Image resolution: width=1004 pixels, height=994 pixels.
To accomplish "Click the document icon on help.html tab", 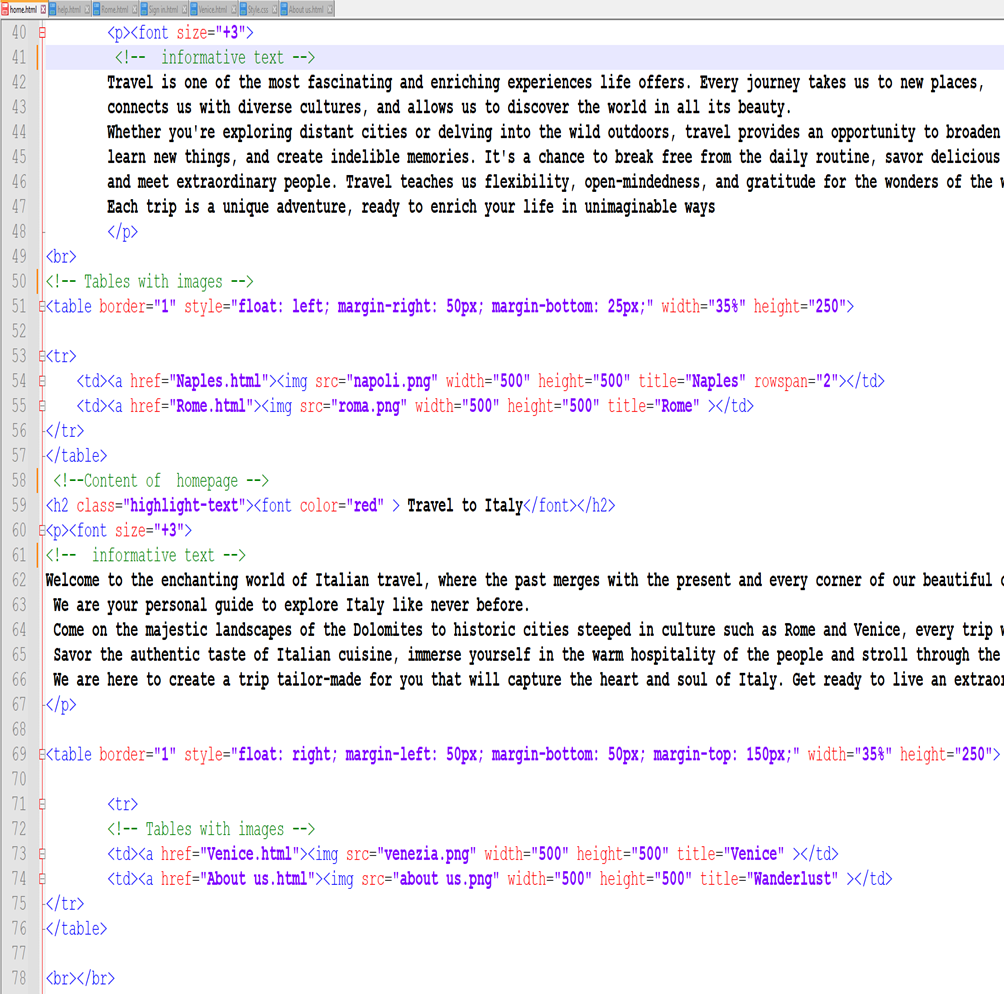I will (53, 8).
